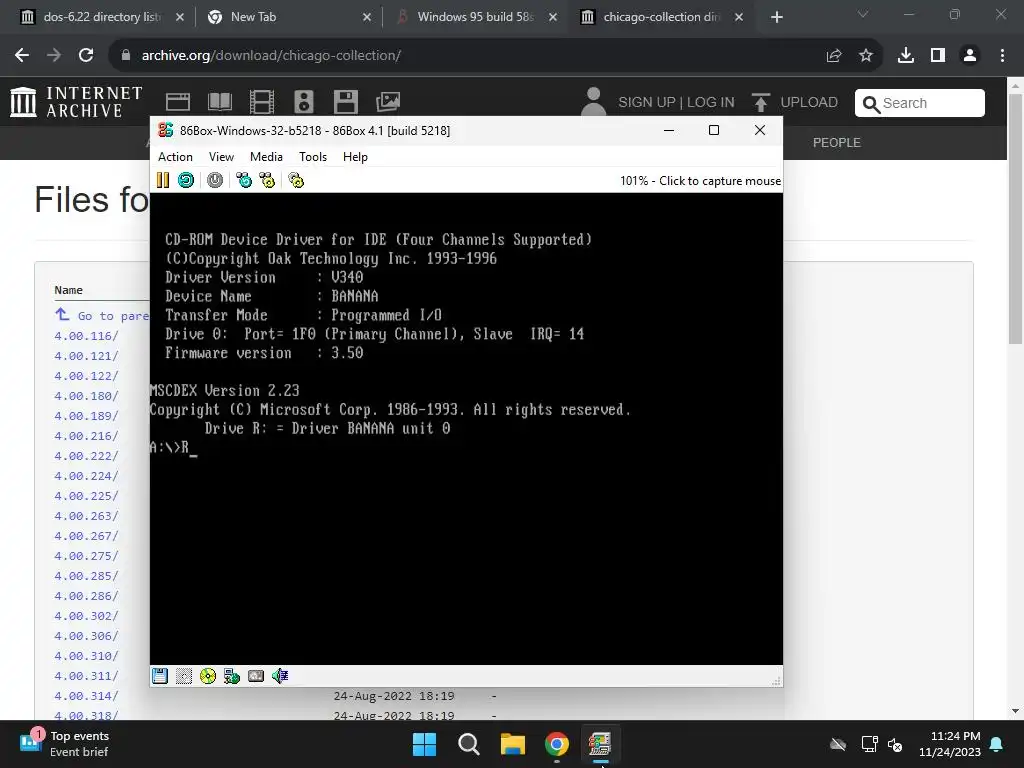Open Chrome three-dot menu
Screen dimensions: 1024x768
pos(1002,56)
